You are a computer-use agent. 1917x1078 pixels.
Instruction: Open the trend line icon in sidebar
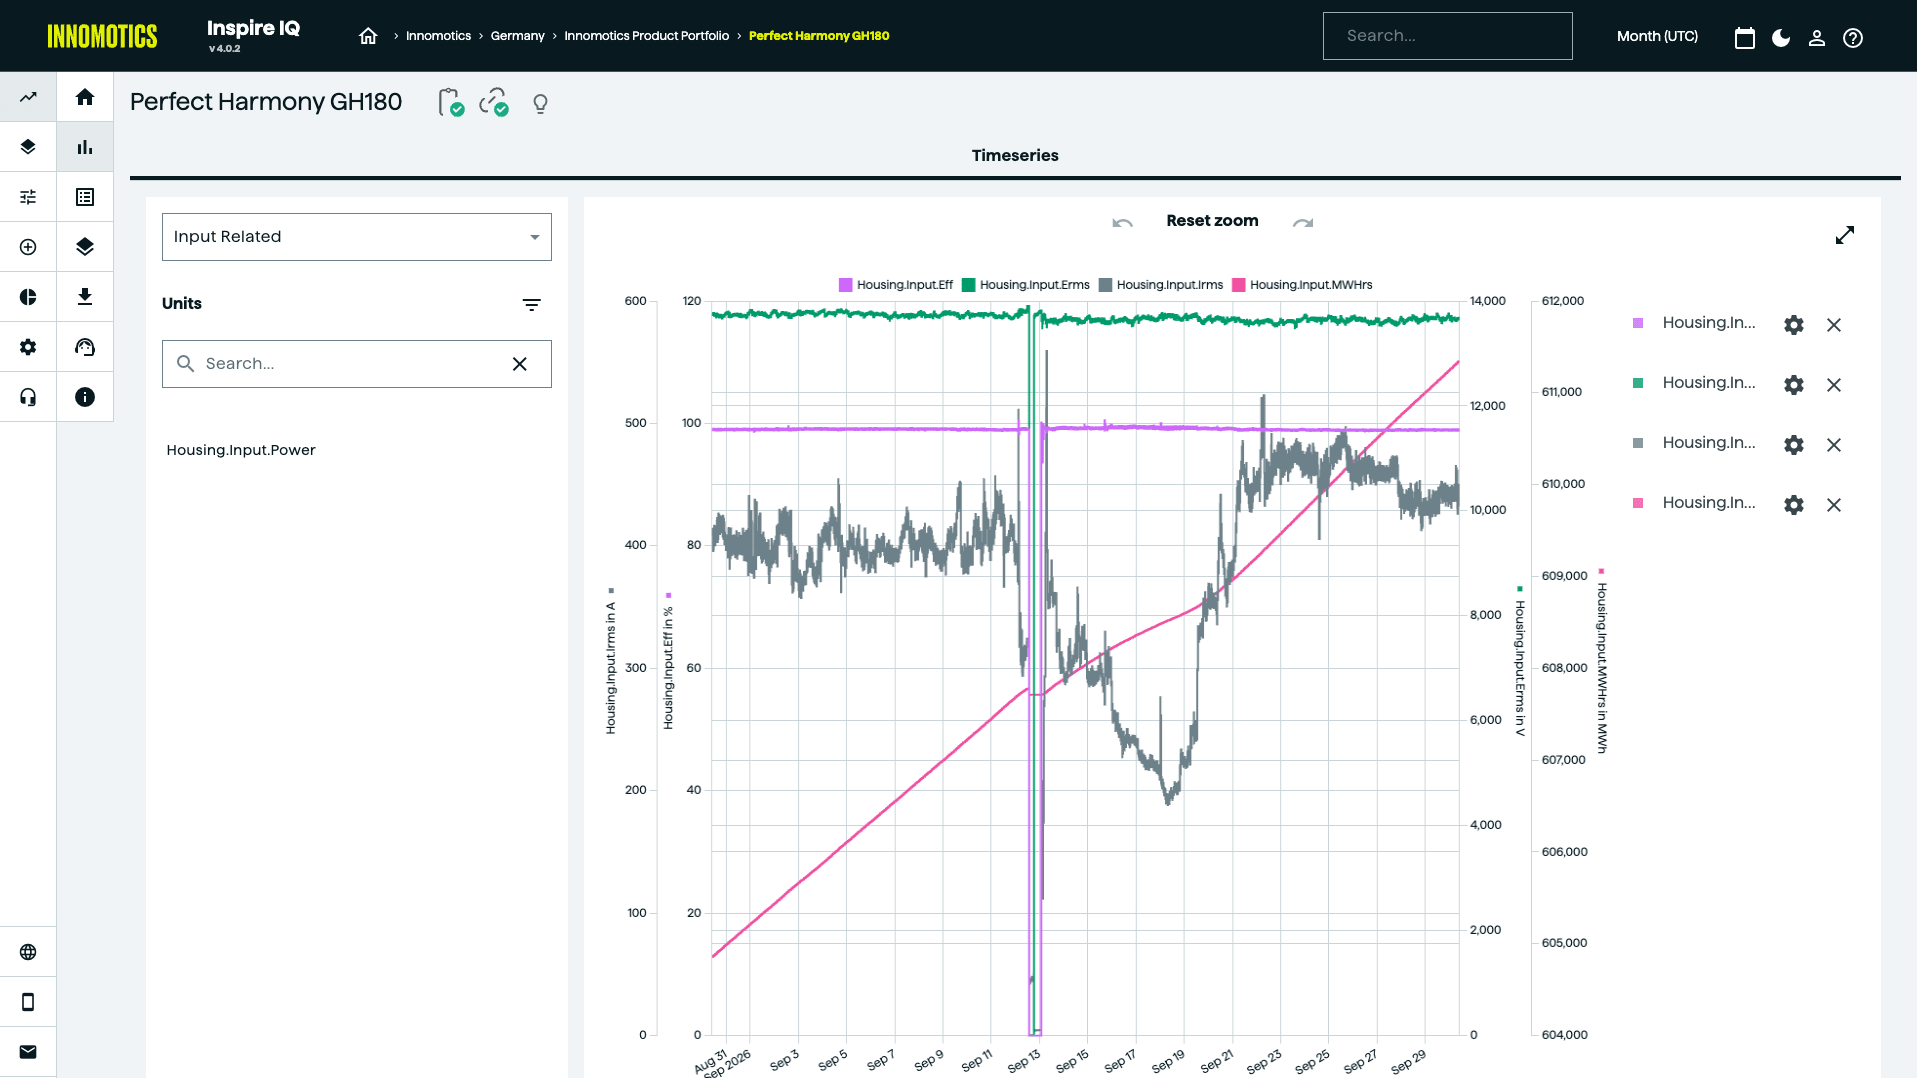point(28,97)
